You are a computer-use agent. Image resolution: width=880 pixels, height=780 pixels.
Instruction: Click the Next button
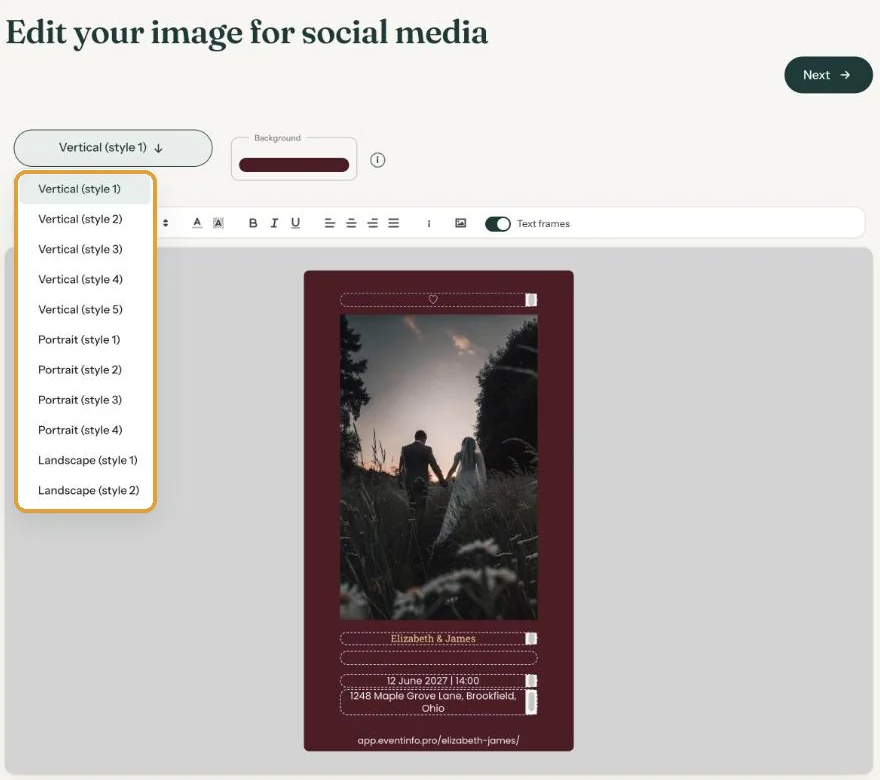pyautogui.click(x=828, y=75)
